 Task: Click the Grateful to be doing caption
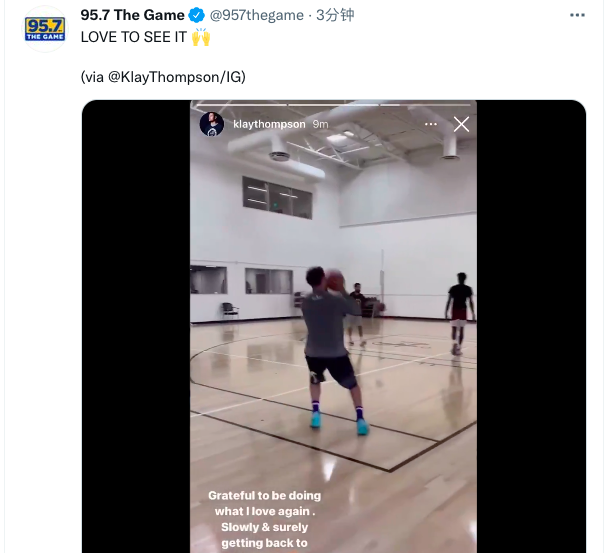click(265, 519)
